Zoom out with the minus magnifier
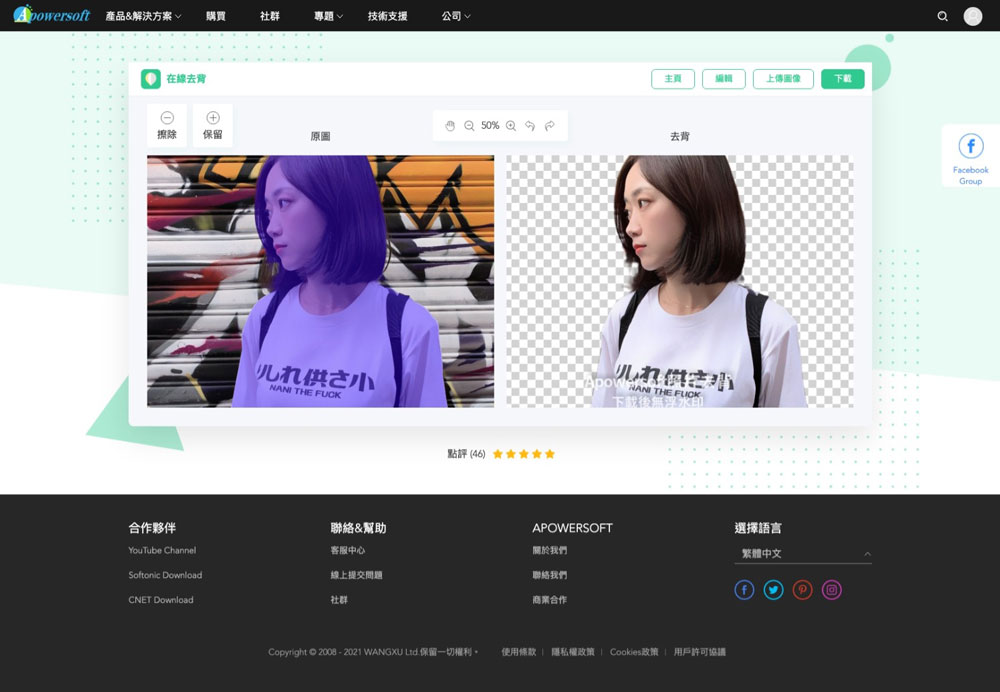This screenshot has height=692, width=1000. pos(469,126)
